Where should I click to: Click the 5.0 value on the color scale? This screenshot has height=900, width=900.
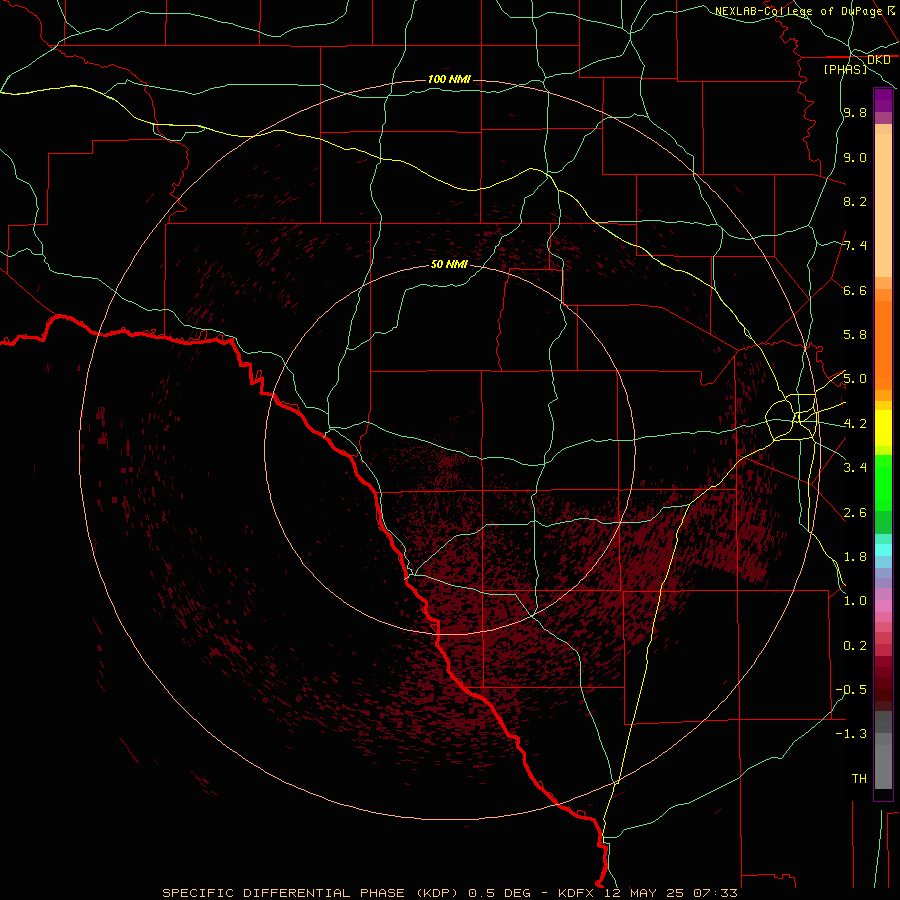click(x=855, y=379)
